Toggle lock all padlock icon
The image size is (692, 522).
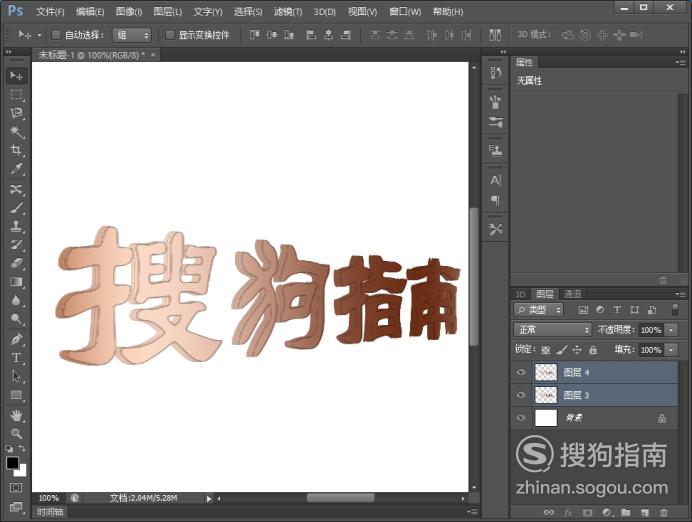click(x=593, y=350)
